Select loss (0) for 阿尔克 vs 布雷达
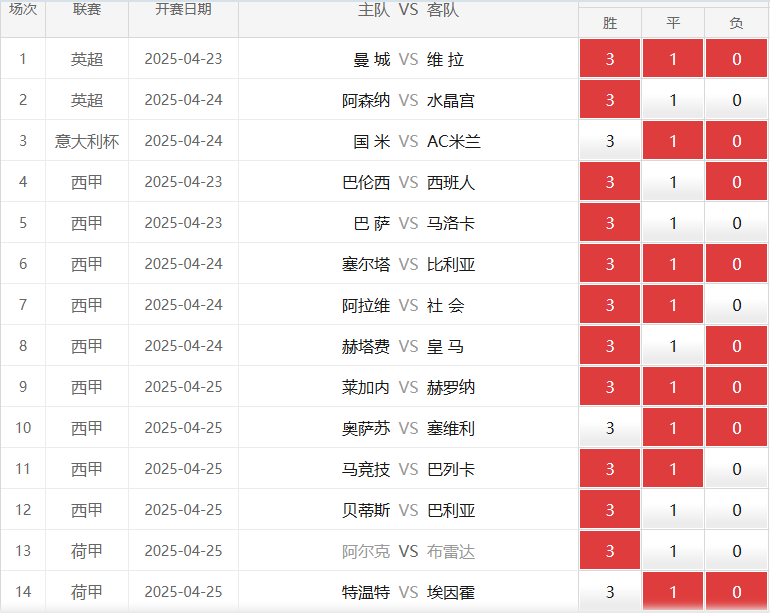Viewport: 770px width, 613px height. (x=736, y=551)
